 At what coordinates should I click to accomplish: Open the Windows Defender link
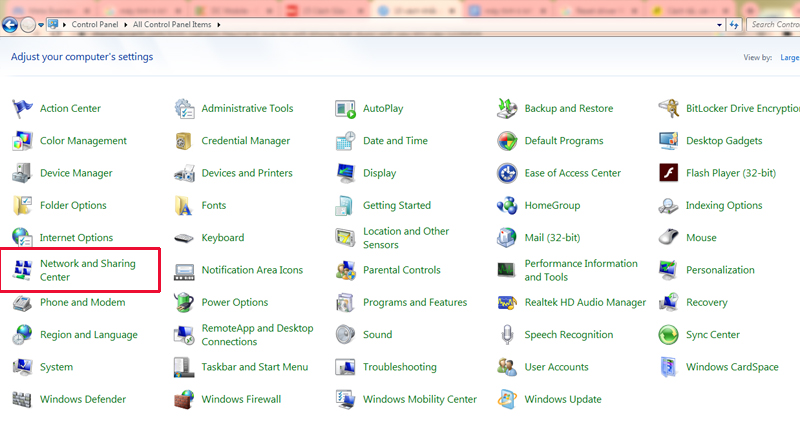tap(83, 399)
